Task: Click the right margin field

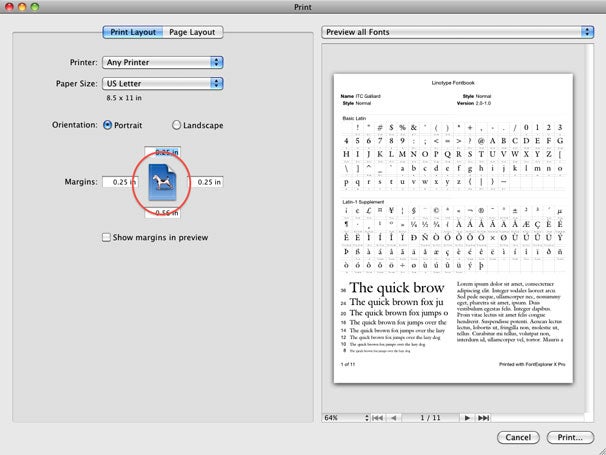Action: point(206,182)
